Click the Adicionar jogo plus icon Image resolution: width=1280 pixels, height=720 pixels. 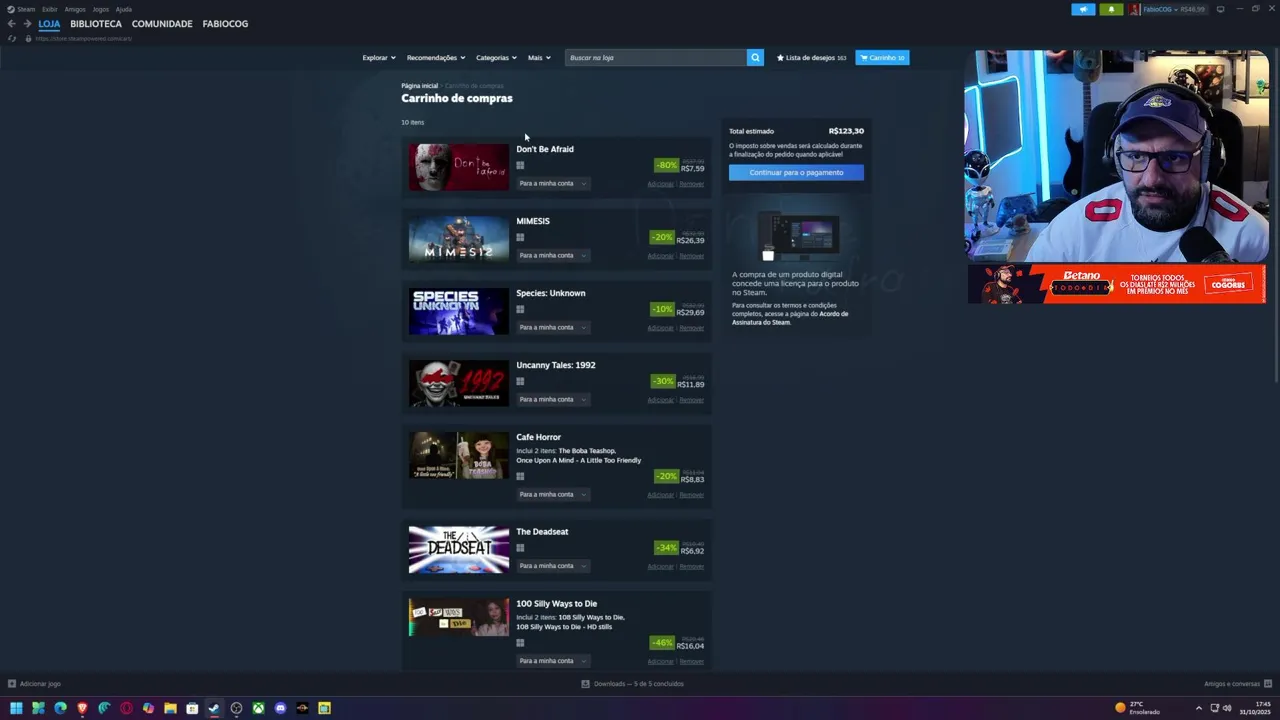click(x=12, y=684)
